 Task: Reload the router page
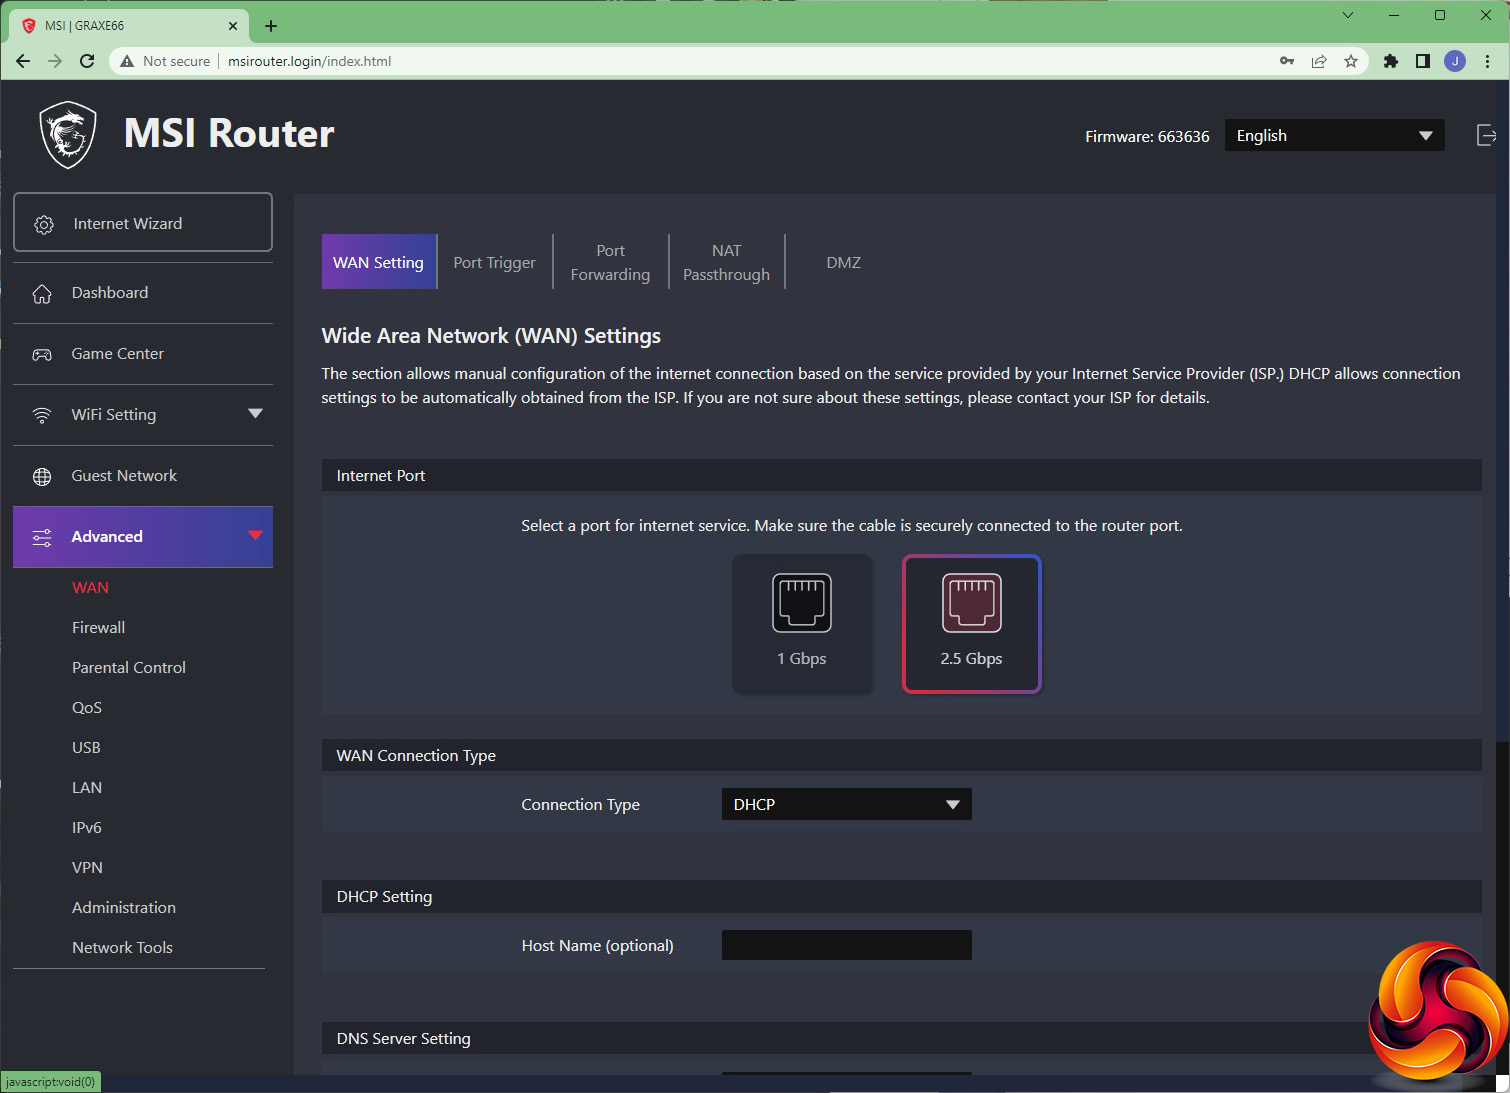87,61
